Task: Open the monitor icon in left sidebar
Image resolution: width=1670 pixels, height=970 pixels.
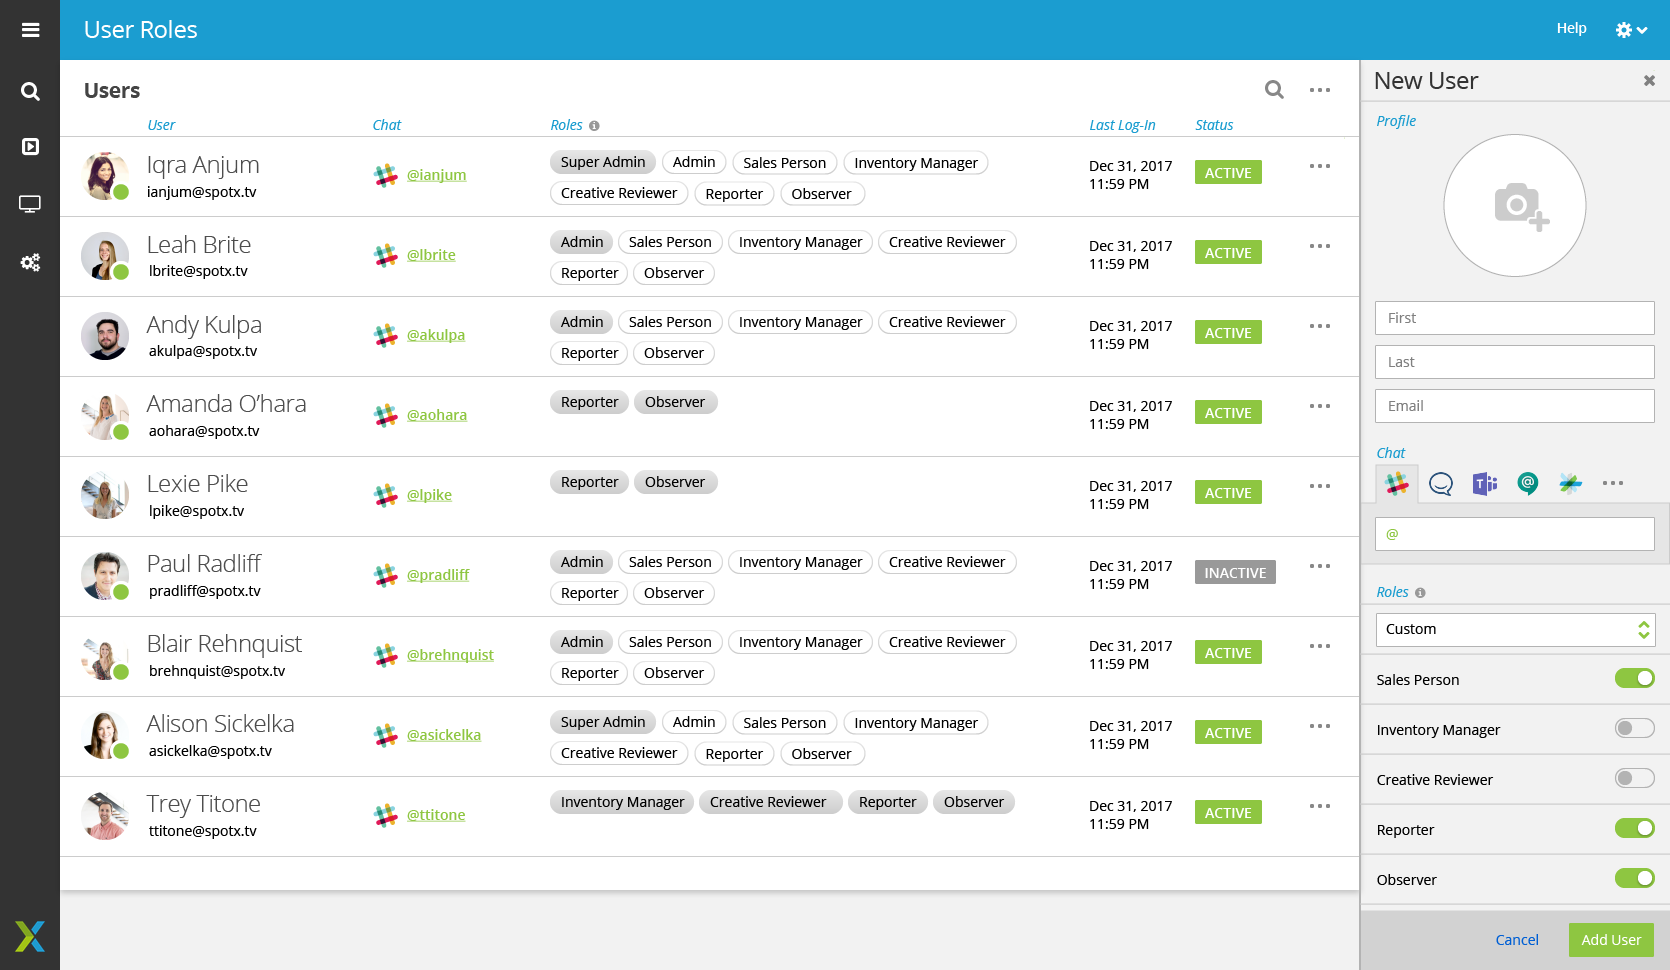Action: coord(30,205)
